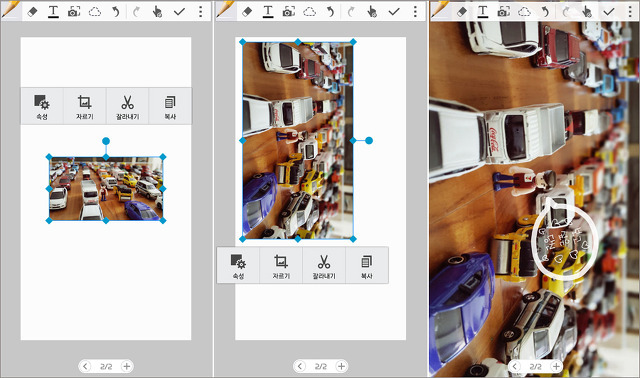Go to the previous page in the left screen
The height and width of the screenshot is (378, 640).
click(x=85, y=366)
